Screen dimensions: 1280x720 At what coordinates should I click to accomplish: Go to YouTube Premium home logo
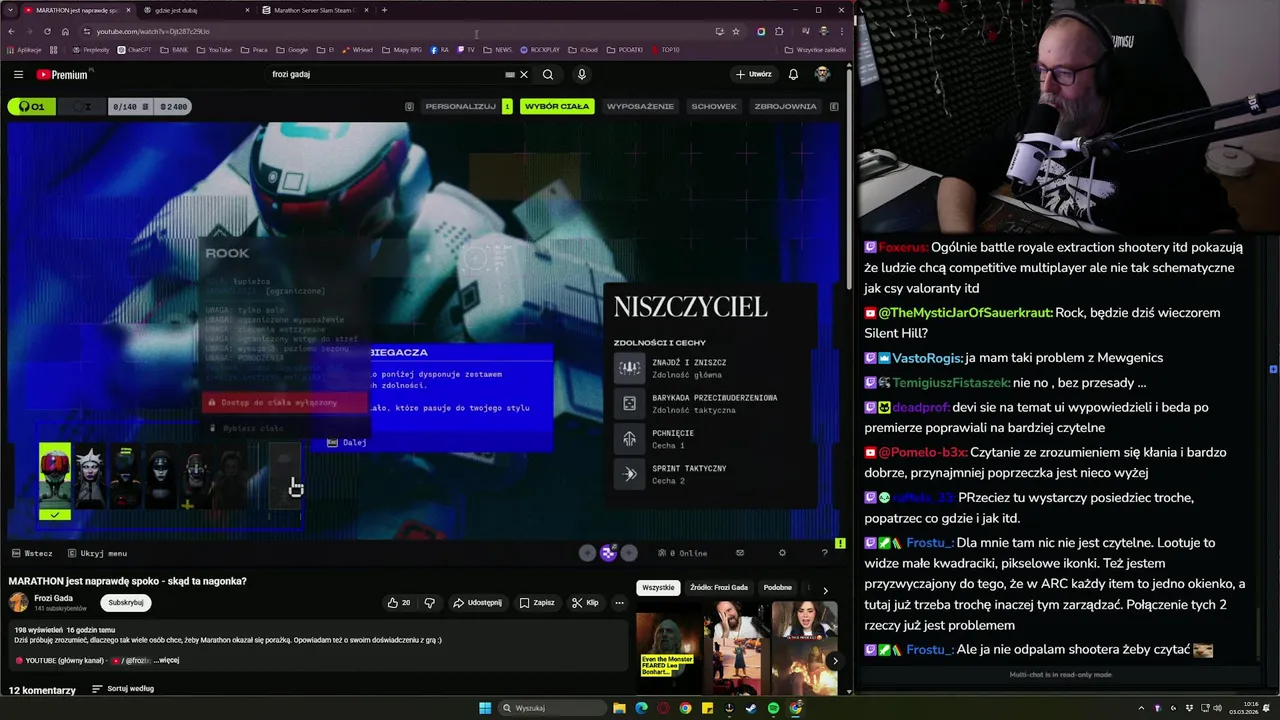[62, 74]
